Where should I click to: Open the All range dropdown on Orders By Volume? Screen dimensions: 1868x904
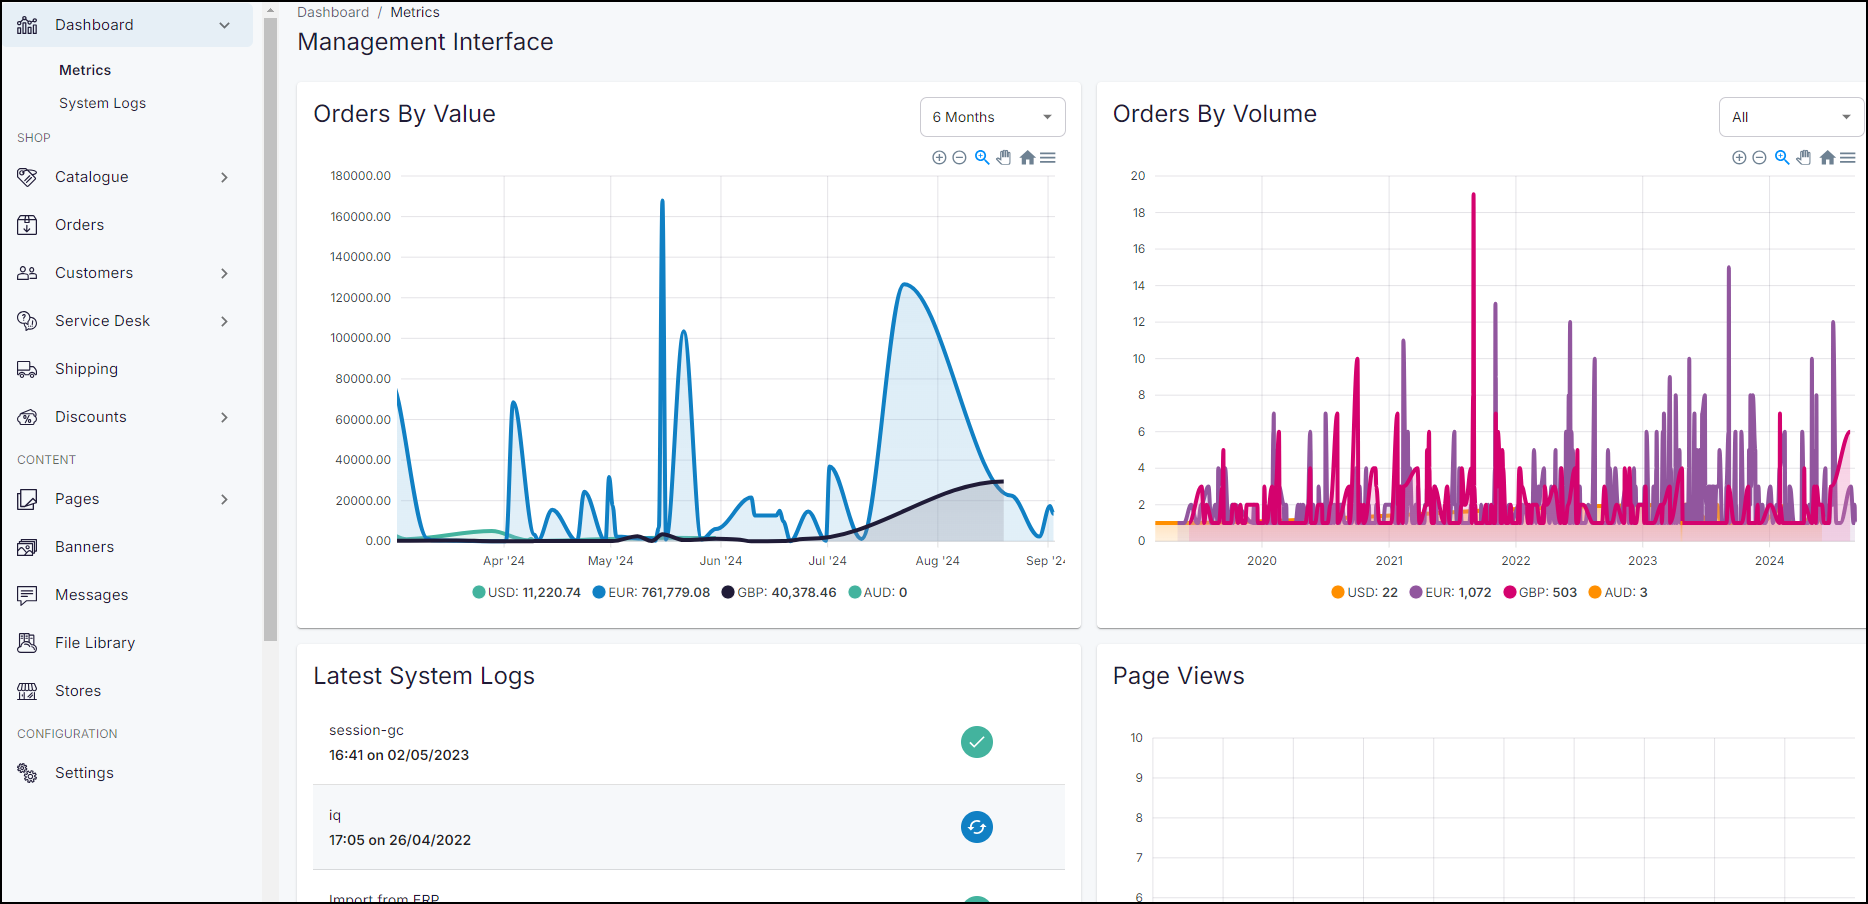(1790, 117)
